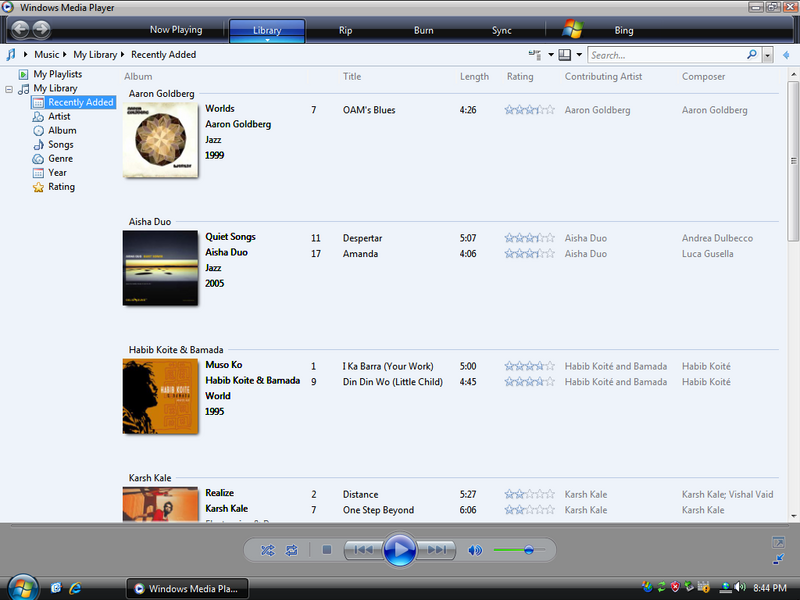Viewport: 800px width, 600px height.
Task: Sort by the Composer column header
Action: click(x=704, y=77)
